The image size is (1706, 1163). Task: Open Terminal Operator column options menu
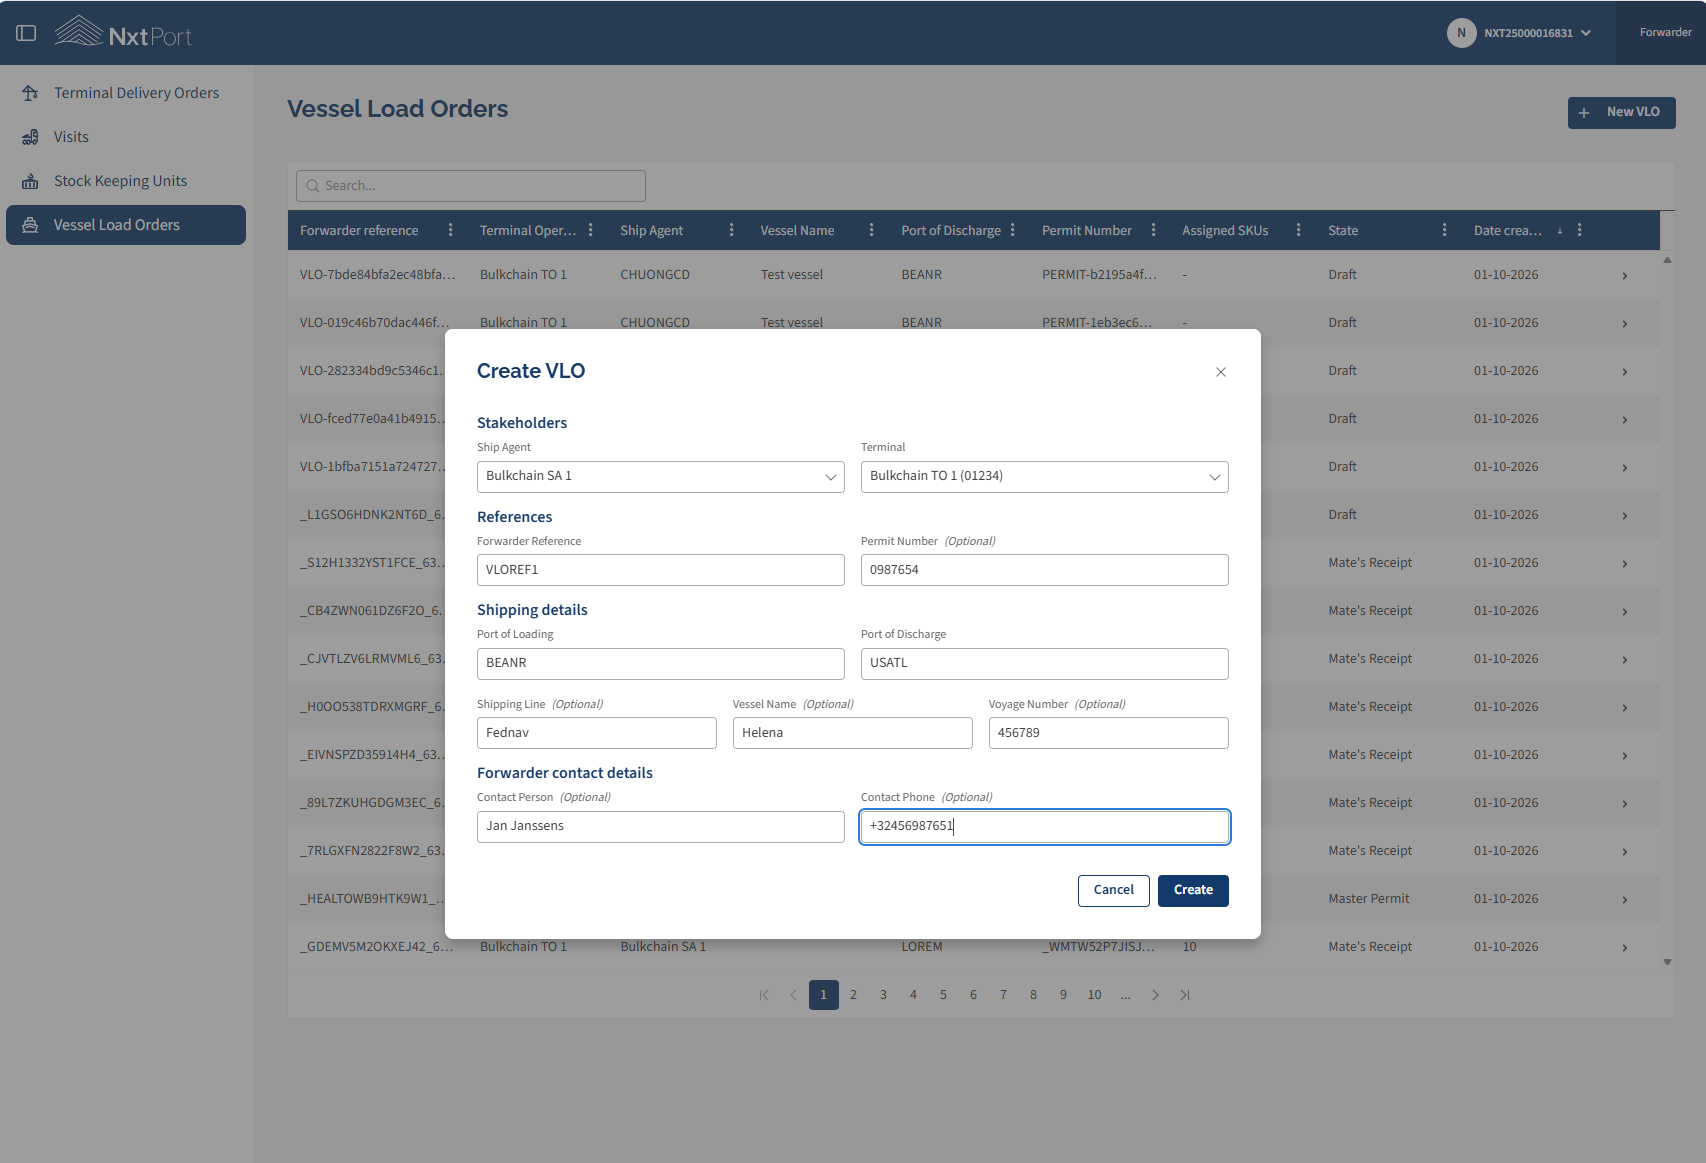point(591,230)
